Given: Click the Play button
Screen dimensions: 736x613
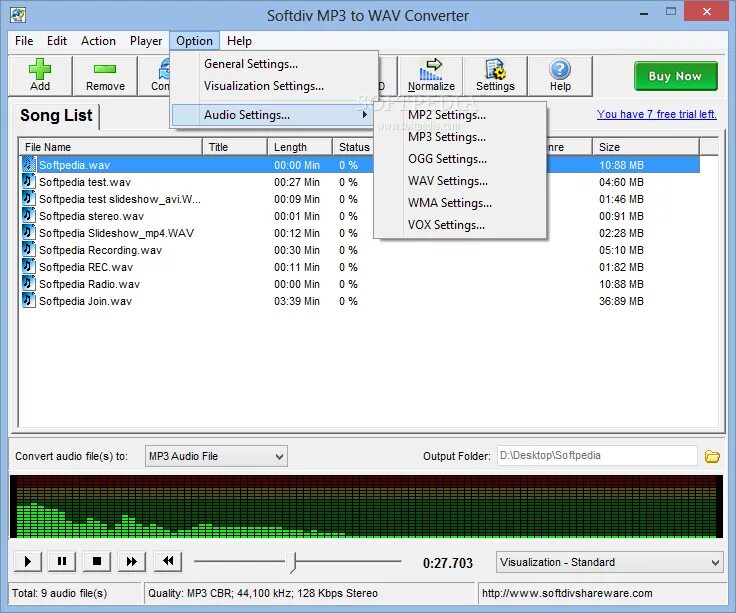Looking at the screenshot, I should (x=28, y=561).
